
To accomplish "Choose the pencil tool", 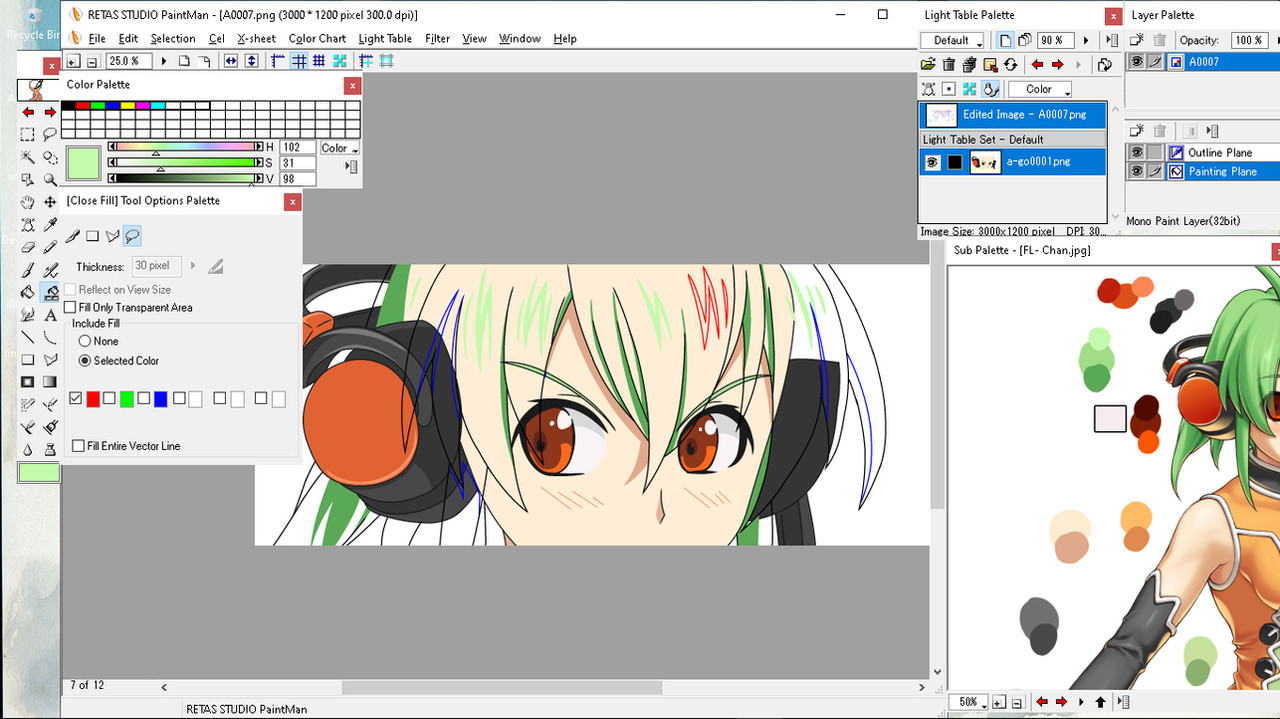I will coord(50,247).
